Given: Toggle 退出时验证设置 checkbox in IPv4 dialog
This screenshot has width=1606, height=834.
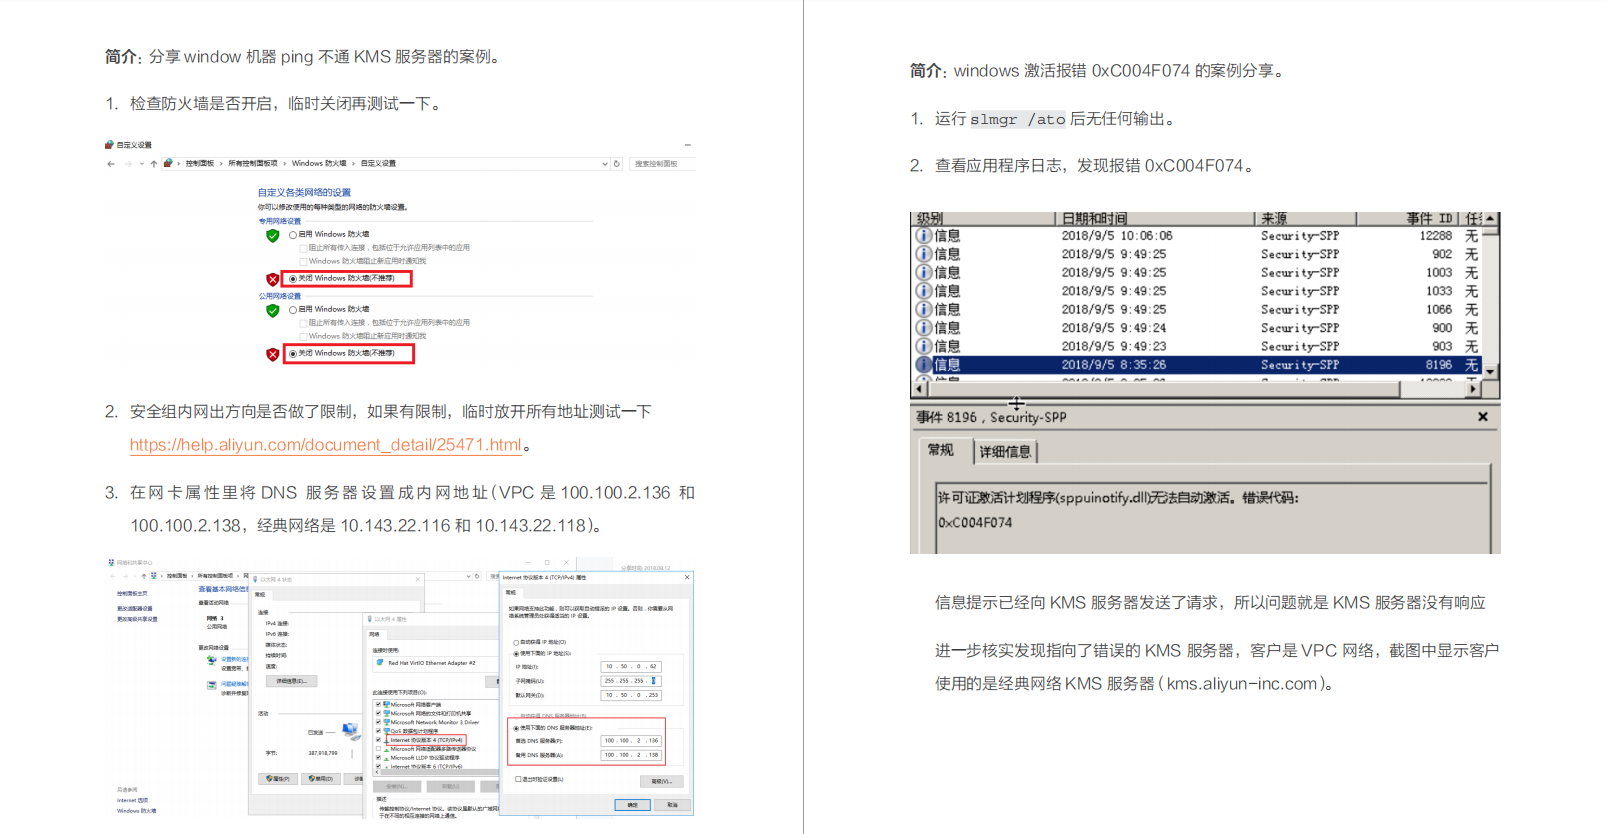Looking at the screenshot, I should point(518,779).
